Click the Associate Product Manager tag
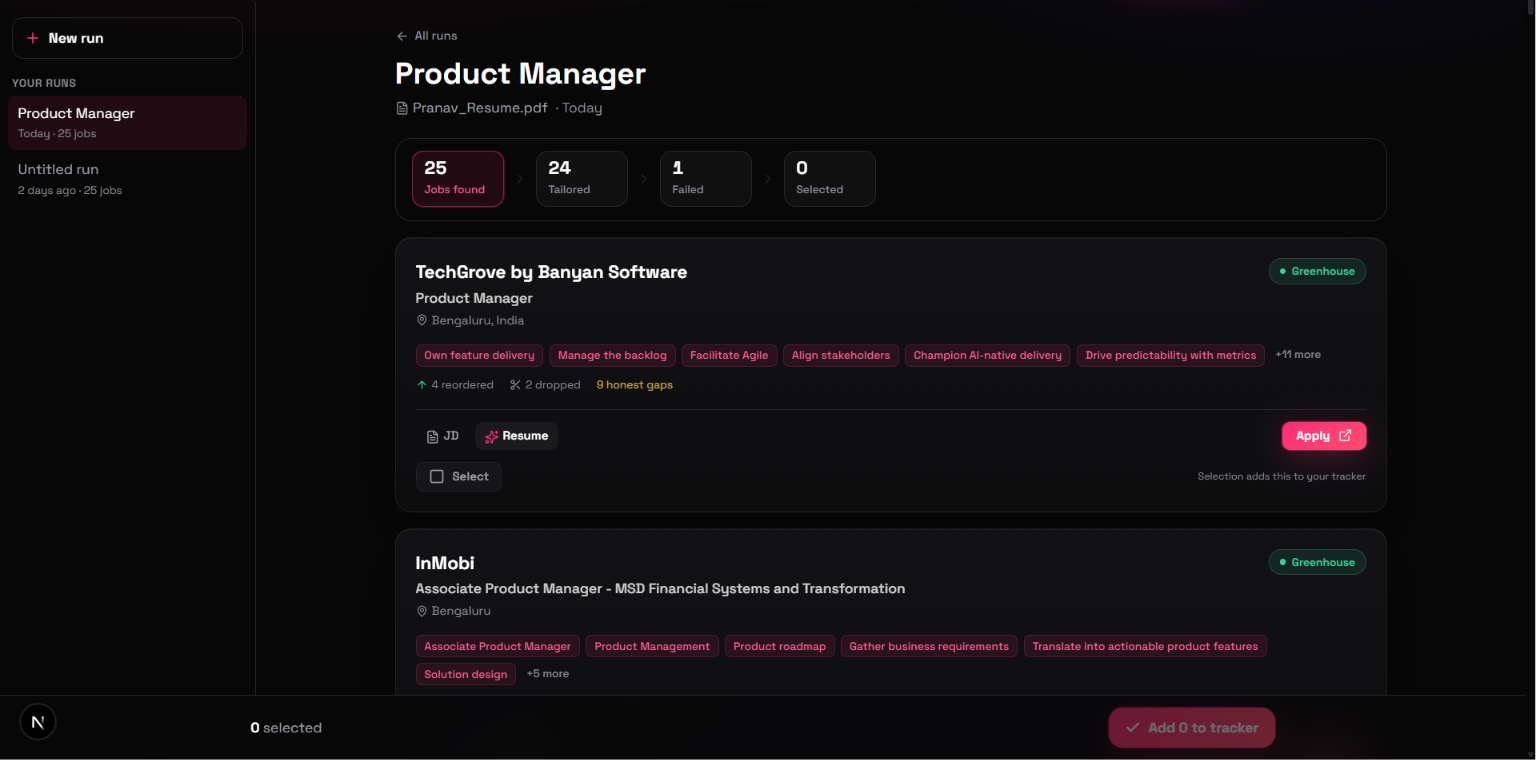 click(x=498, y=646)
